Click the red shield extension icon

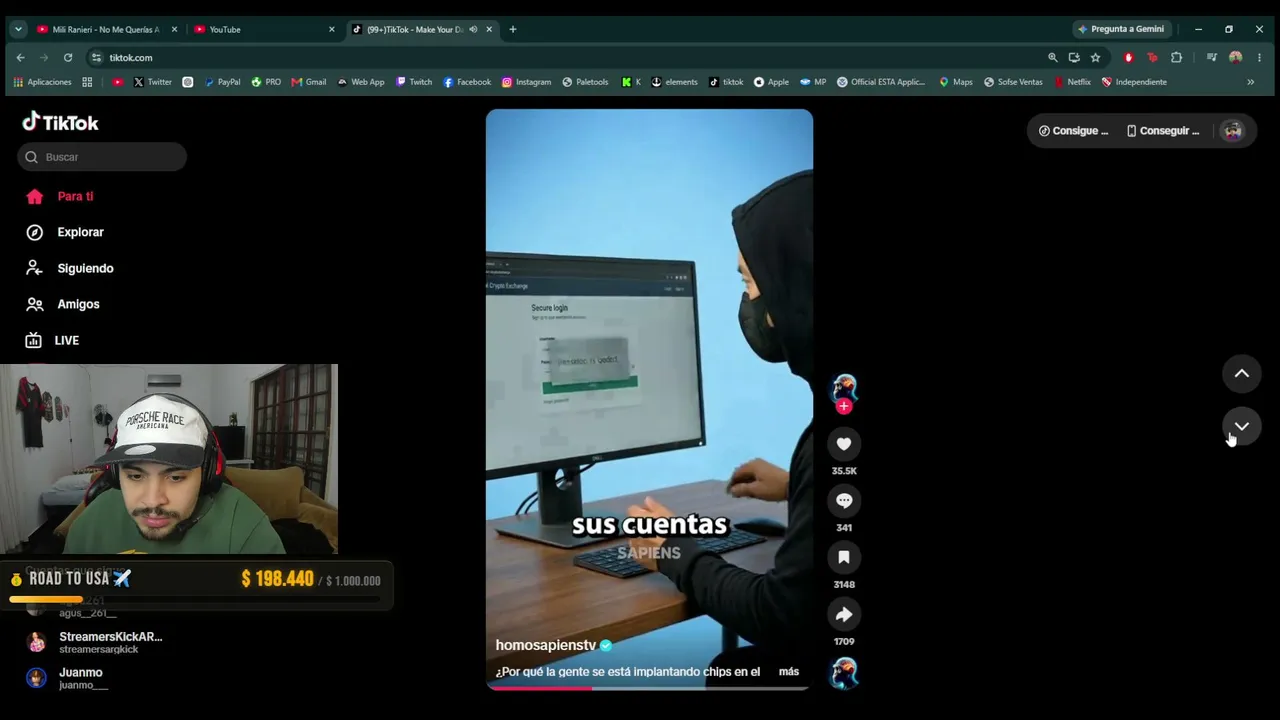click(1129, 58)
